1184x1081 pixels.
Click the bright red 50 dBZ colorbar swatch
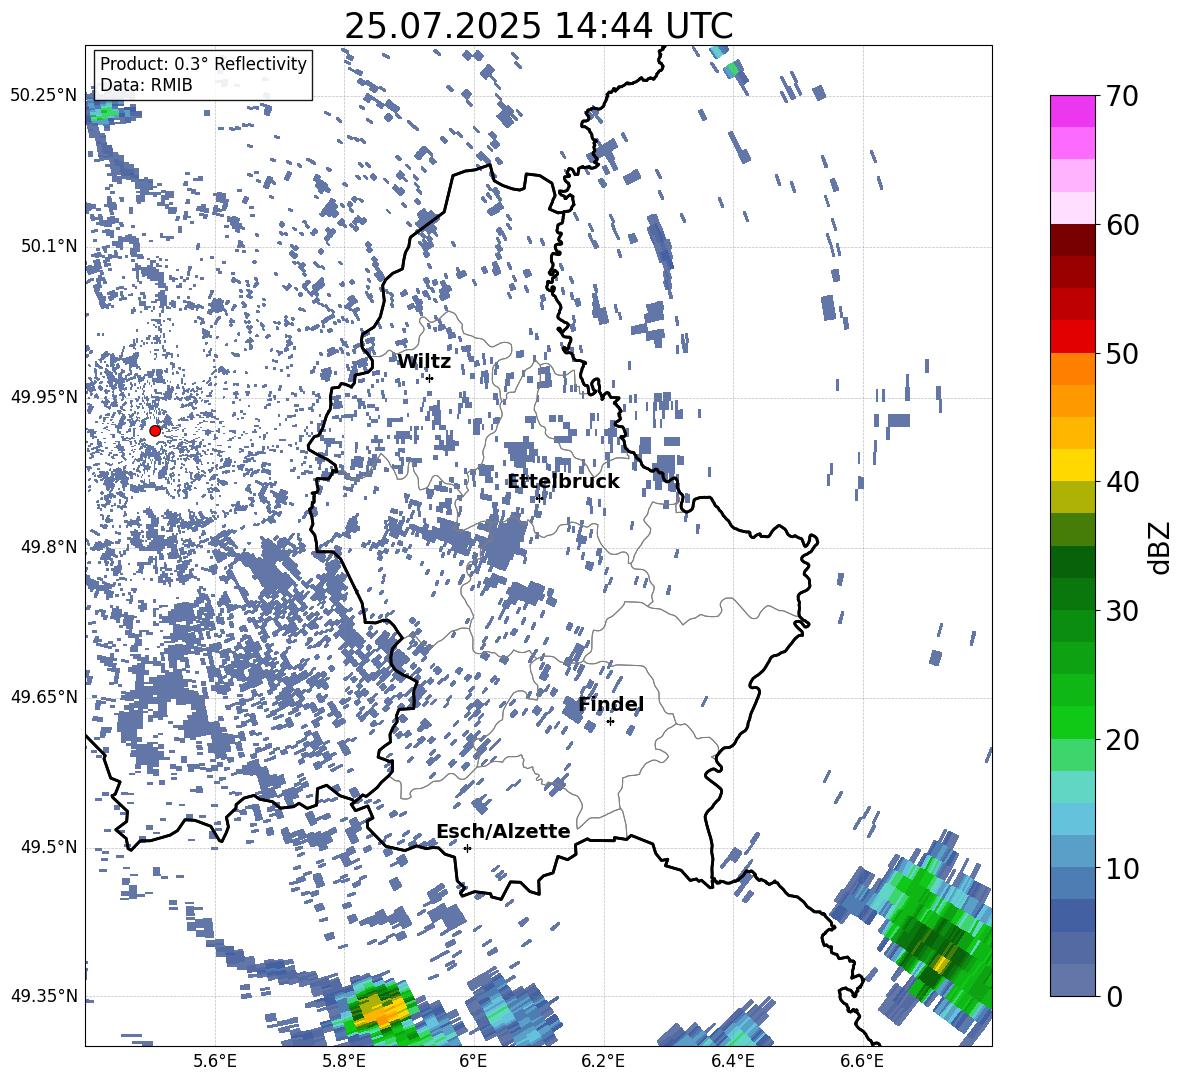pyautogui.click(x=1072, y=337)
